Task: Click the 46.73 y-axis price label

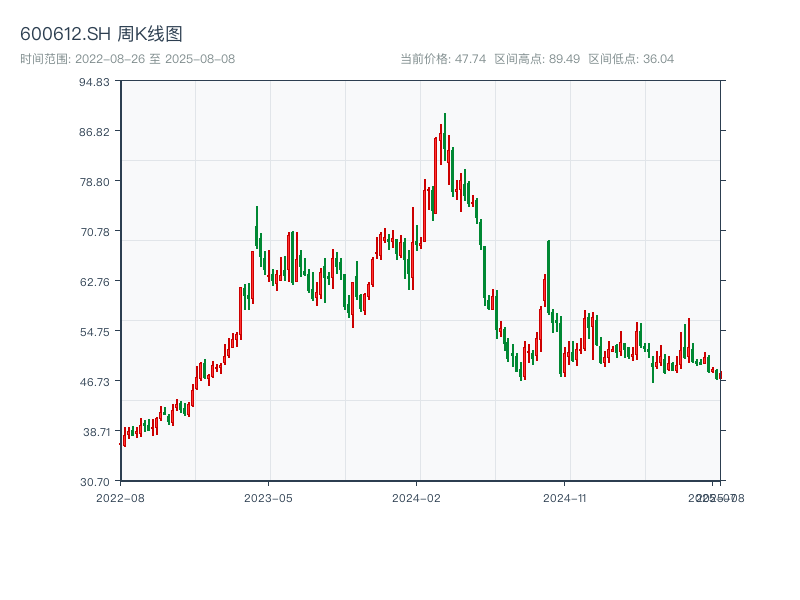Action: 94,382
